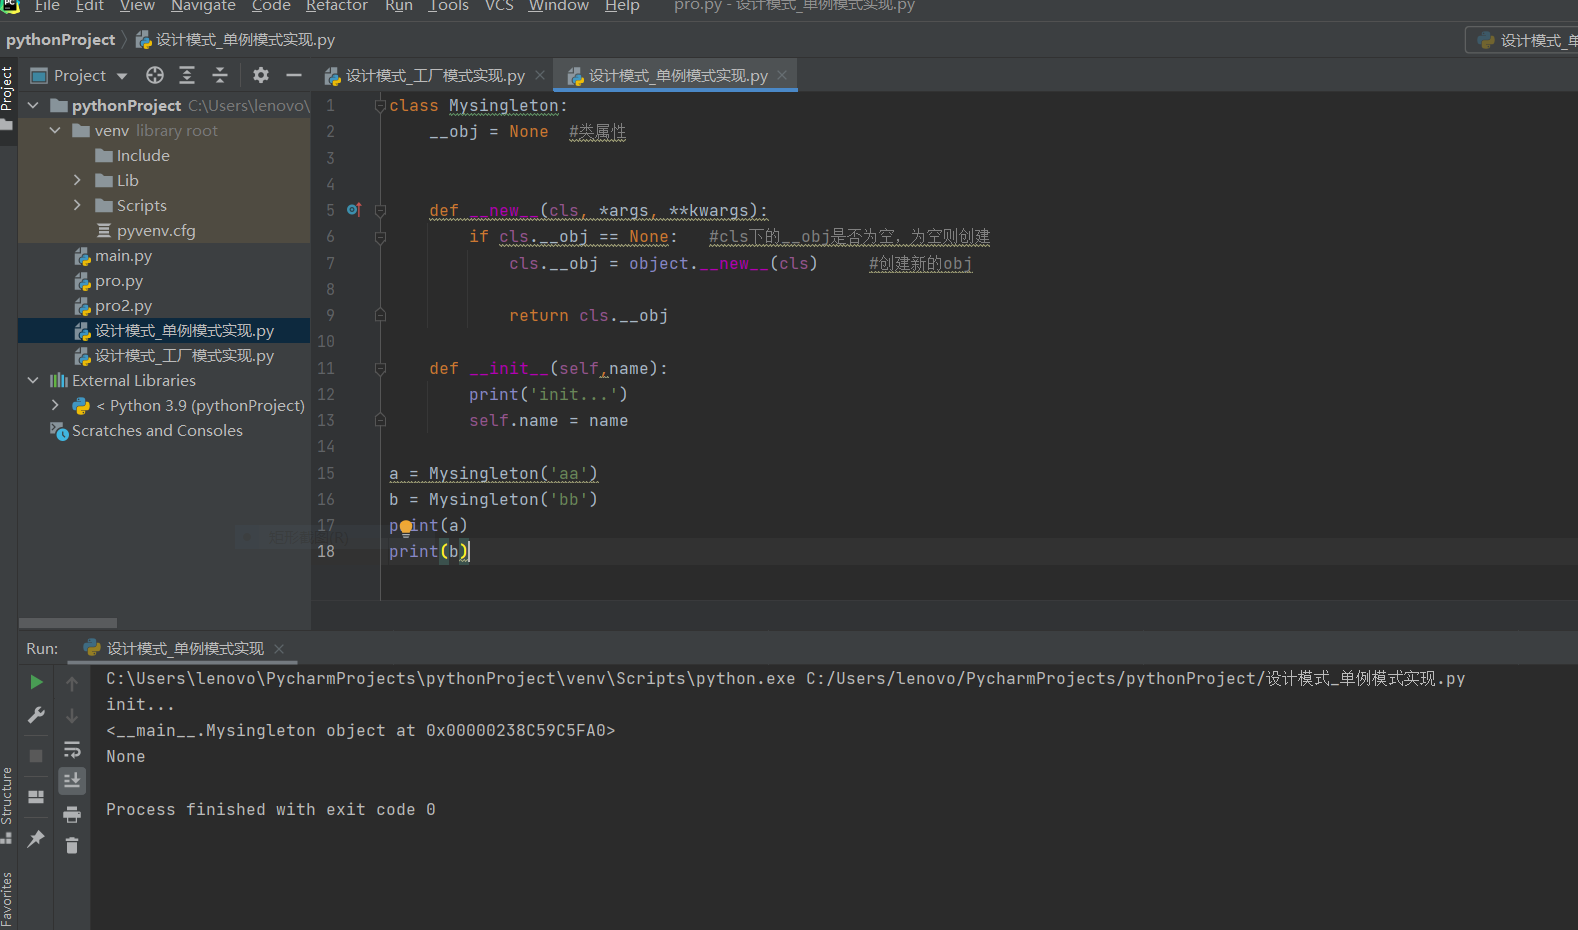Rerun the script with green play icon

[x=36, y=682]
